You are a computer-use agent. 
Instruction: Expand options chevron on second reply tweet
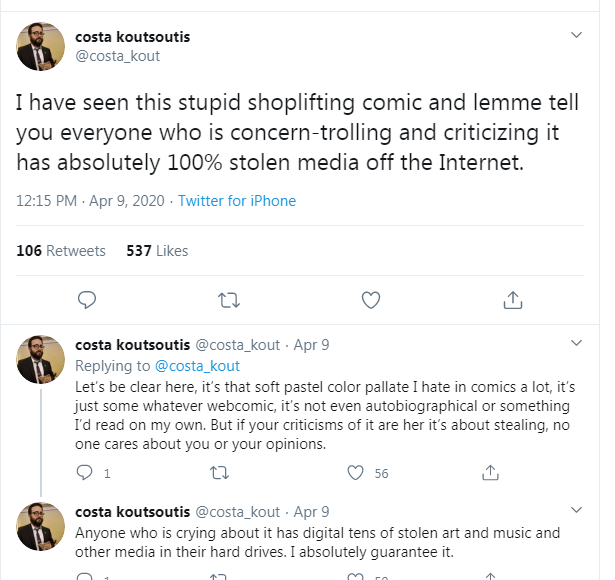pyautogui.click(x=576, y=510)
